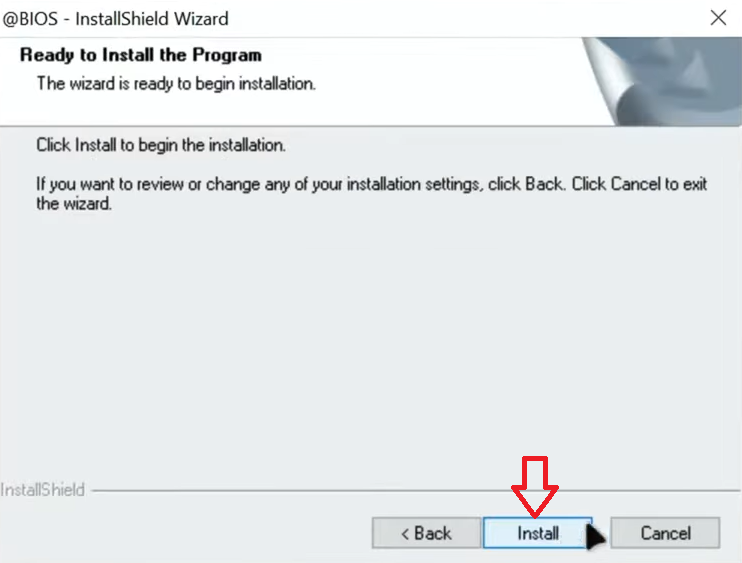The image size is (742, 563).
Task: Click the 'Ready to Install the Program' heading
Action: 141,55
